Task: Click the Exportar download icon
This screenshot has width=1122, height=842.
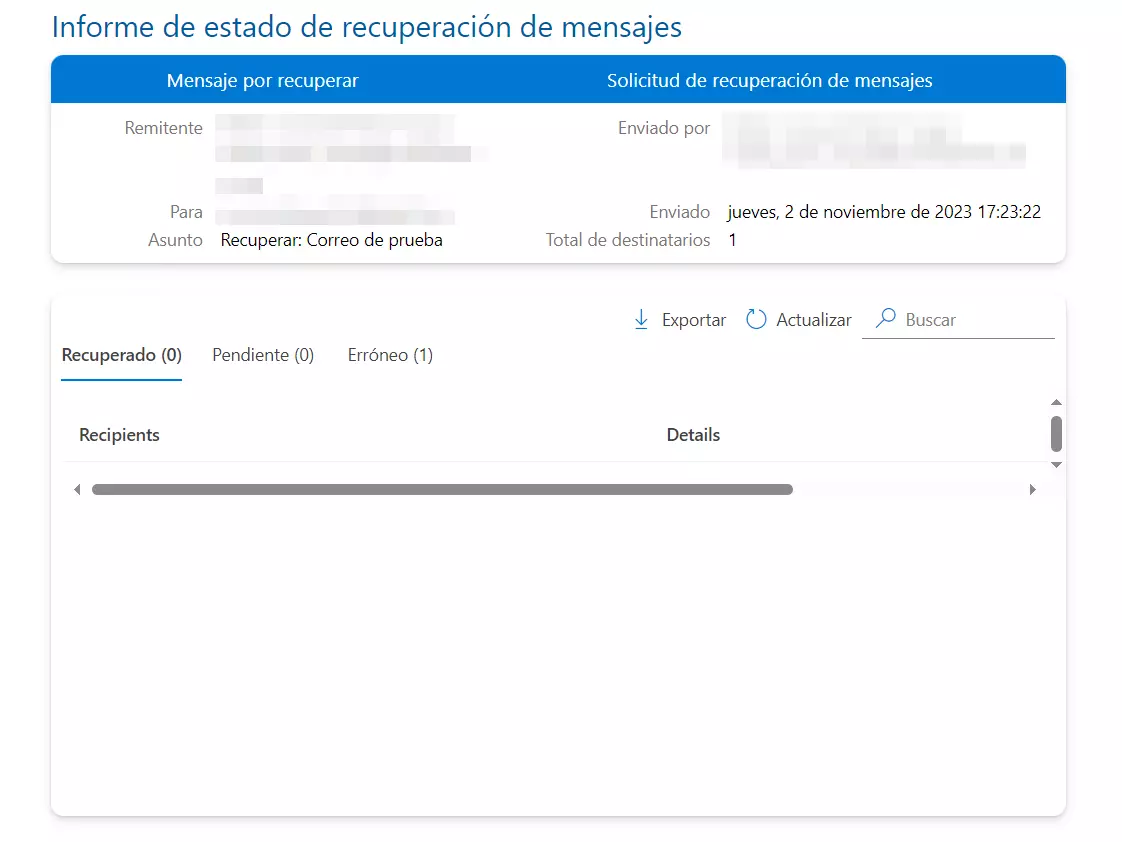Action: coord(641,319)
